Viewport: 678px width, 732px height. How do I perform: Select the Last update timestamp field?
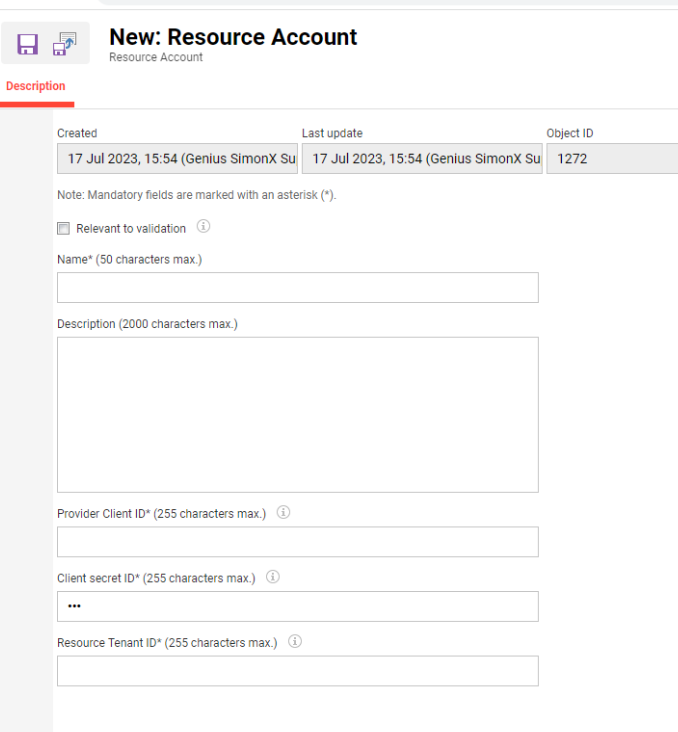[x=422, y=159]
